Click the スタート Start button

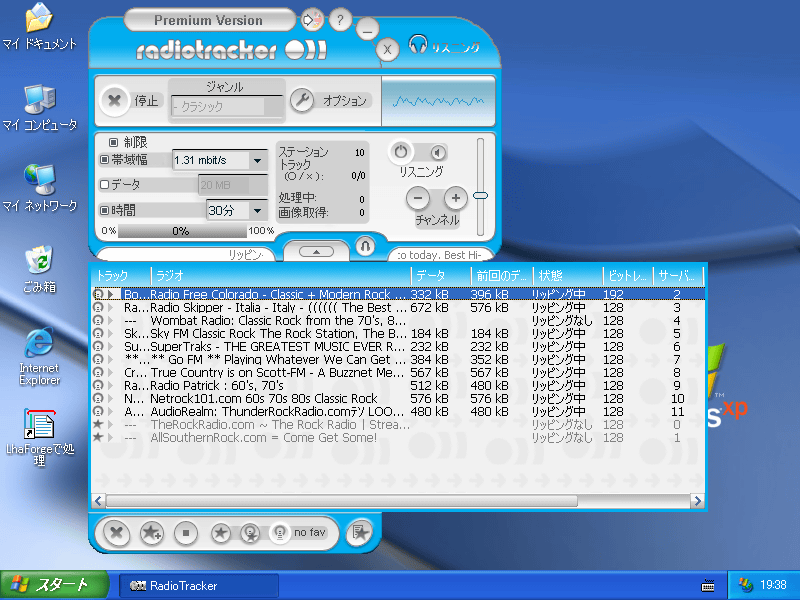[x=54, y=585]
